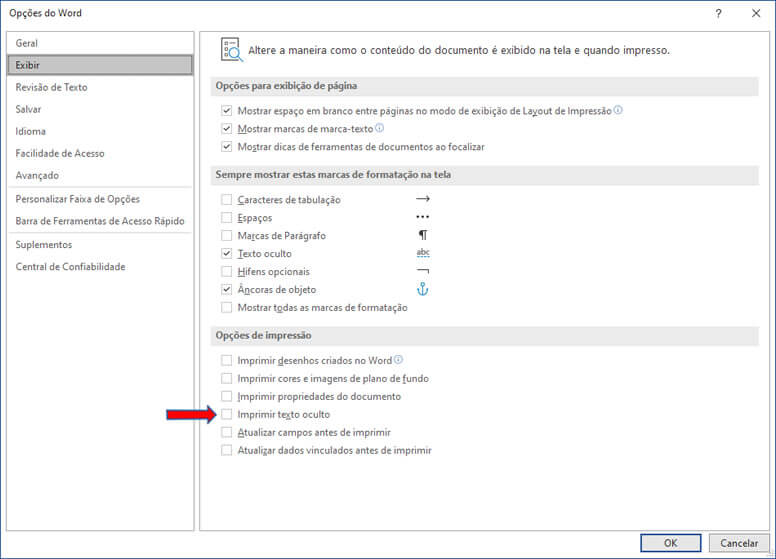Click the optional hyphen symbol
The image size is (776, 559).
pos(423,271)
